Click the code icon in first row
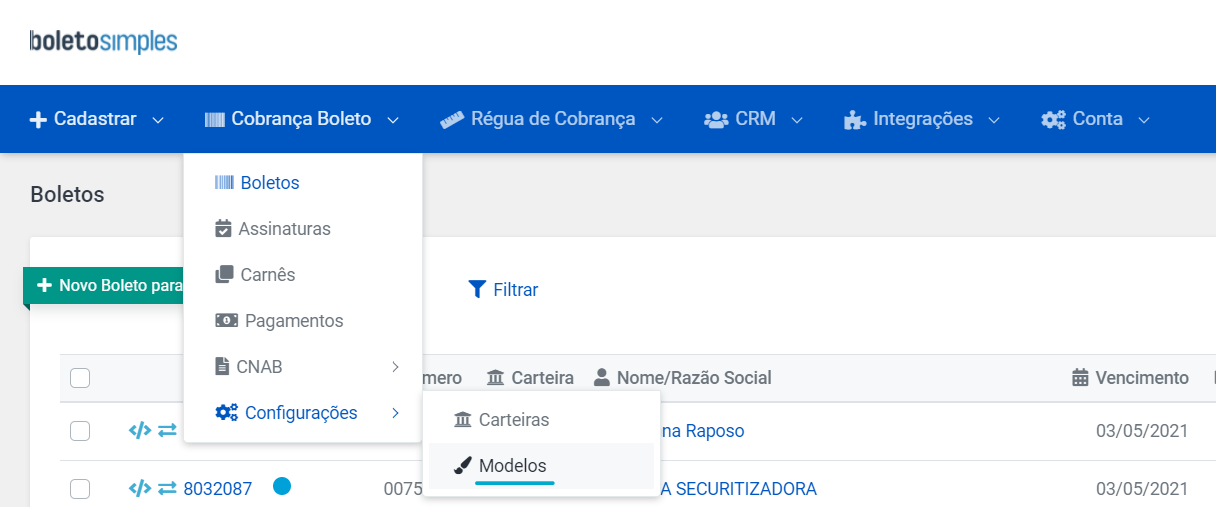This screenshot has width=1216, height=507. click(140, 430)
